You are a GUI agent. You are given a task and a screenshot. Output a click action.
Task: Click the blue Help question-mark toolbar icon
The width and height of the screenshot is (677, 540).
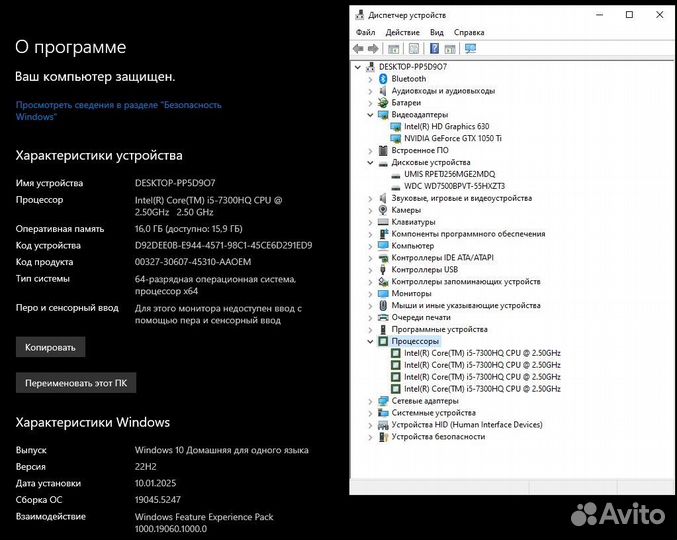(x=434, y=49)
